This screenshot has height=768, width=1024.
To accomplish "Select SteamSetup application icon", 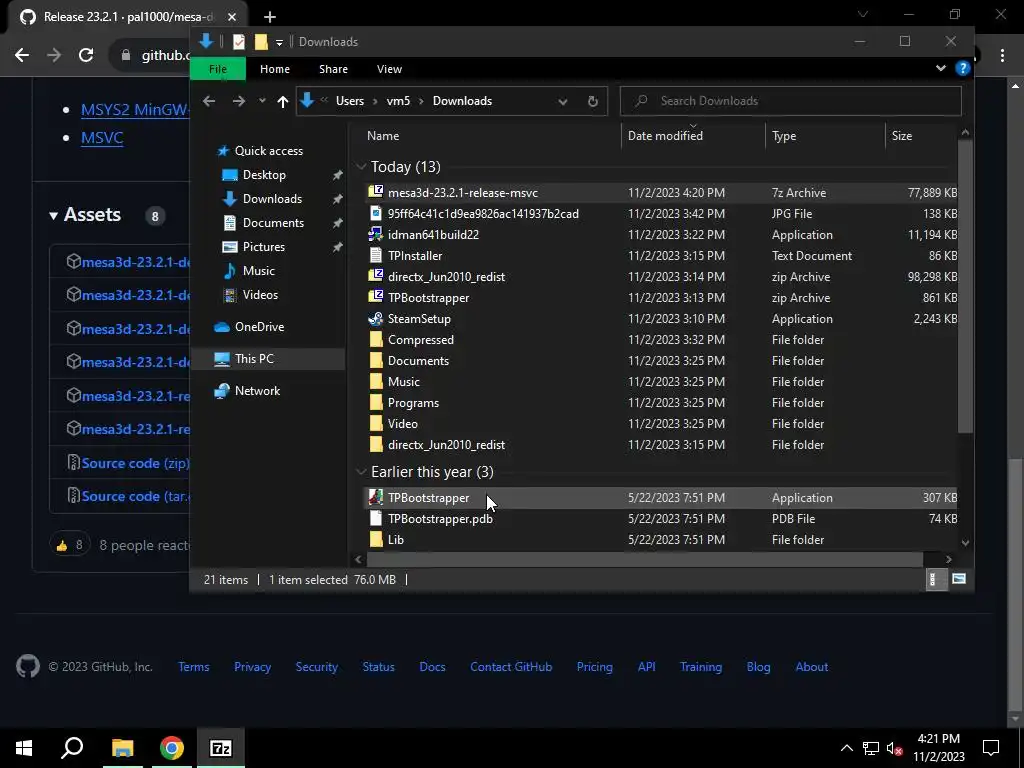I will tap(376, 319).
